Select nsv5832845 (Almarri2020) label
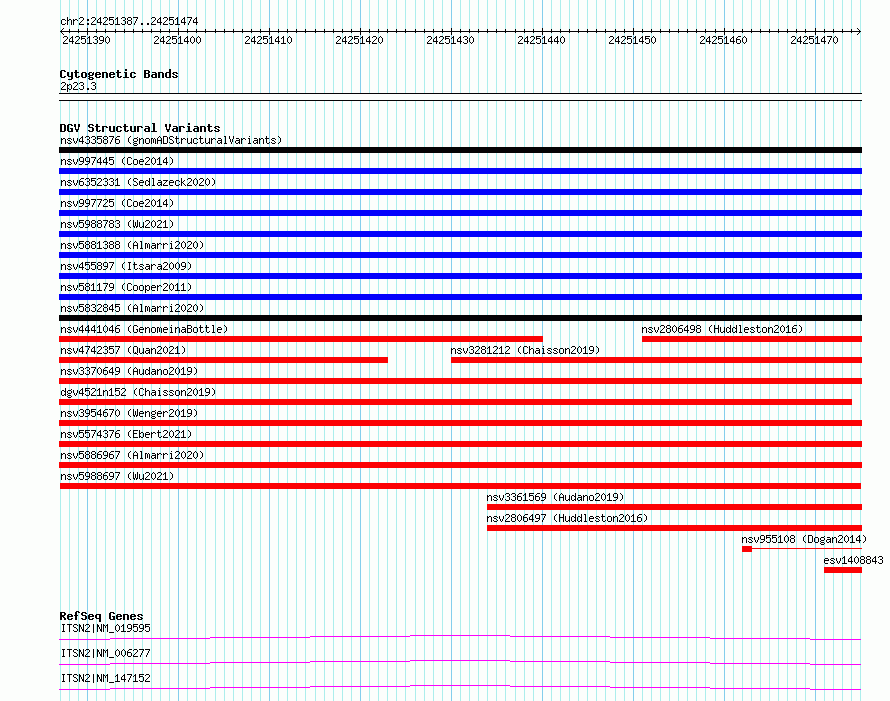 (132, 308)
